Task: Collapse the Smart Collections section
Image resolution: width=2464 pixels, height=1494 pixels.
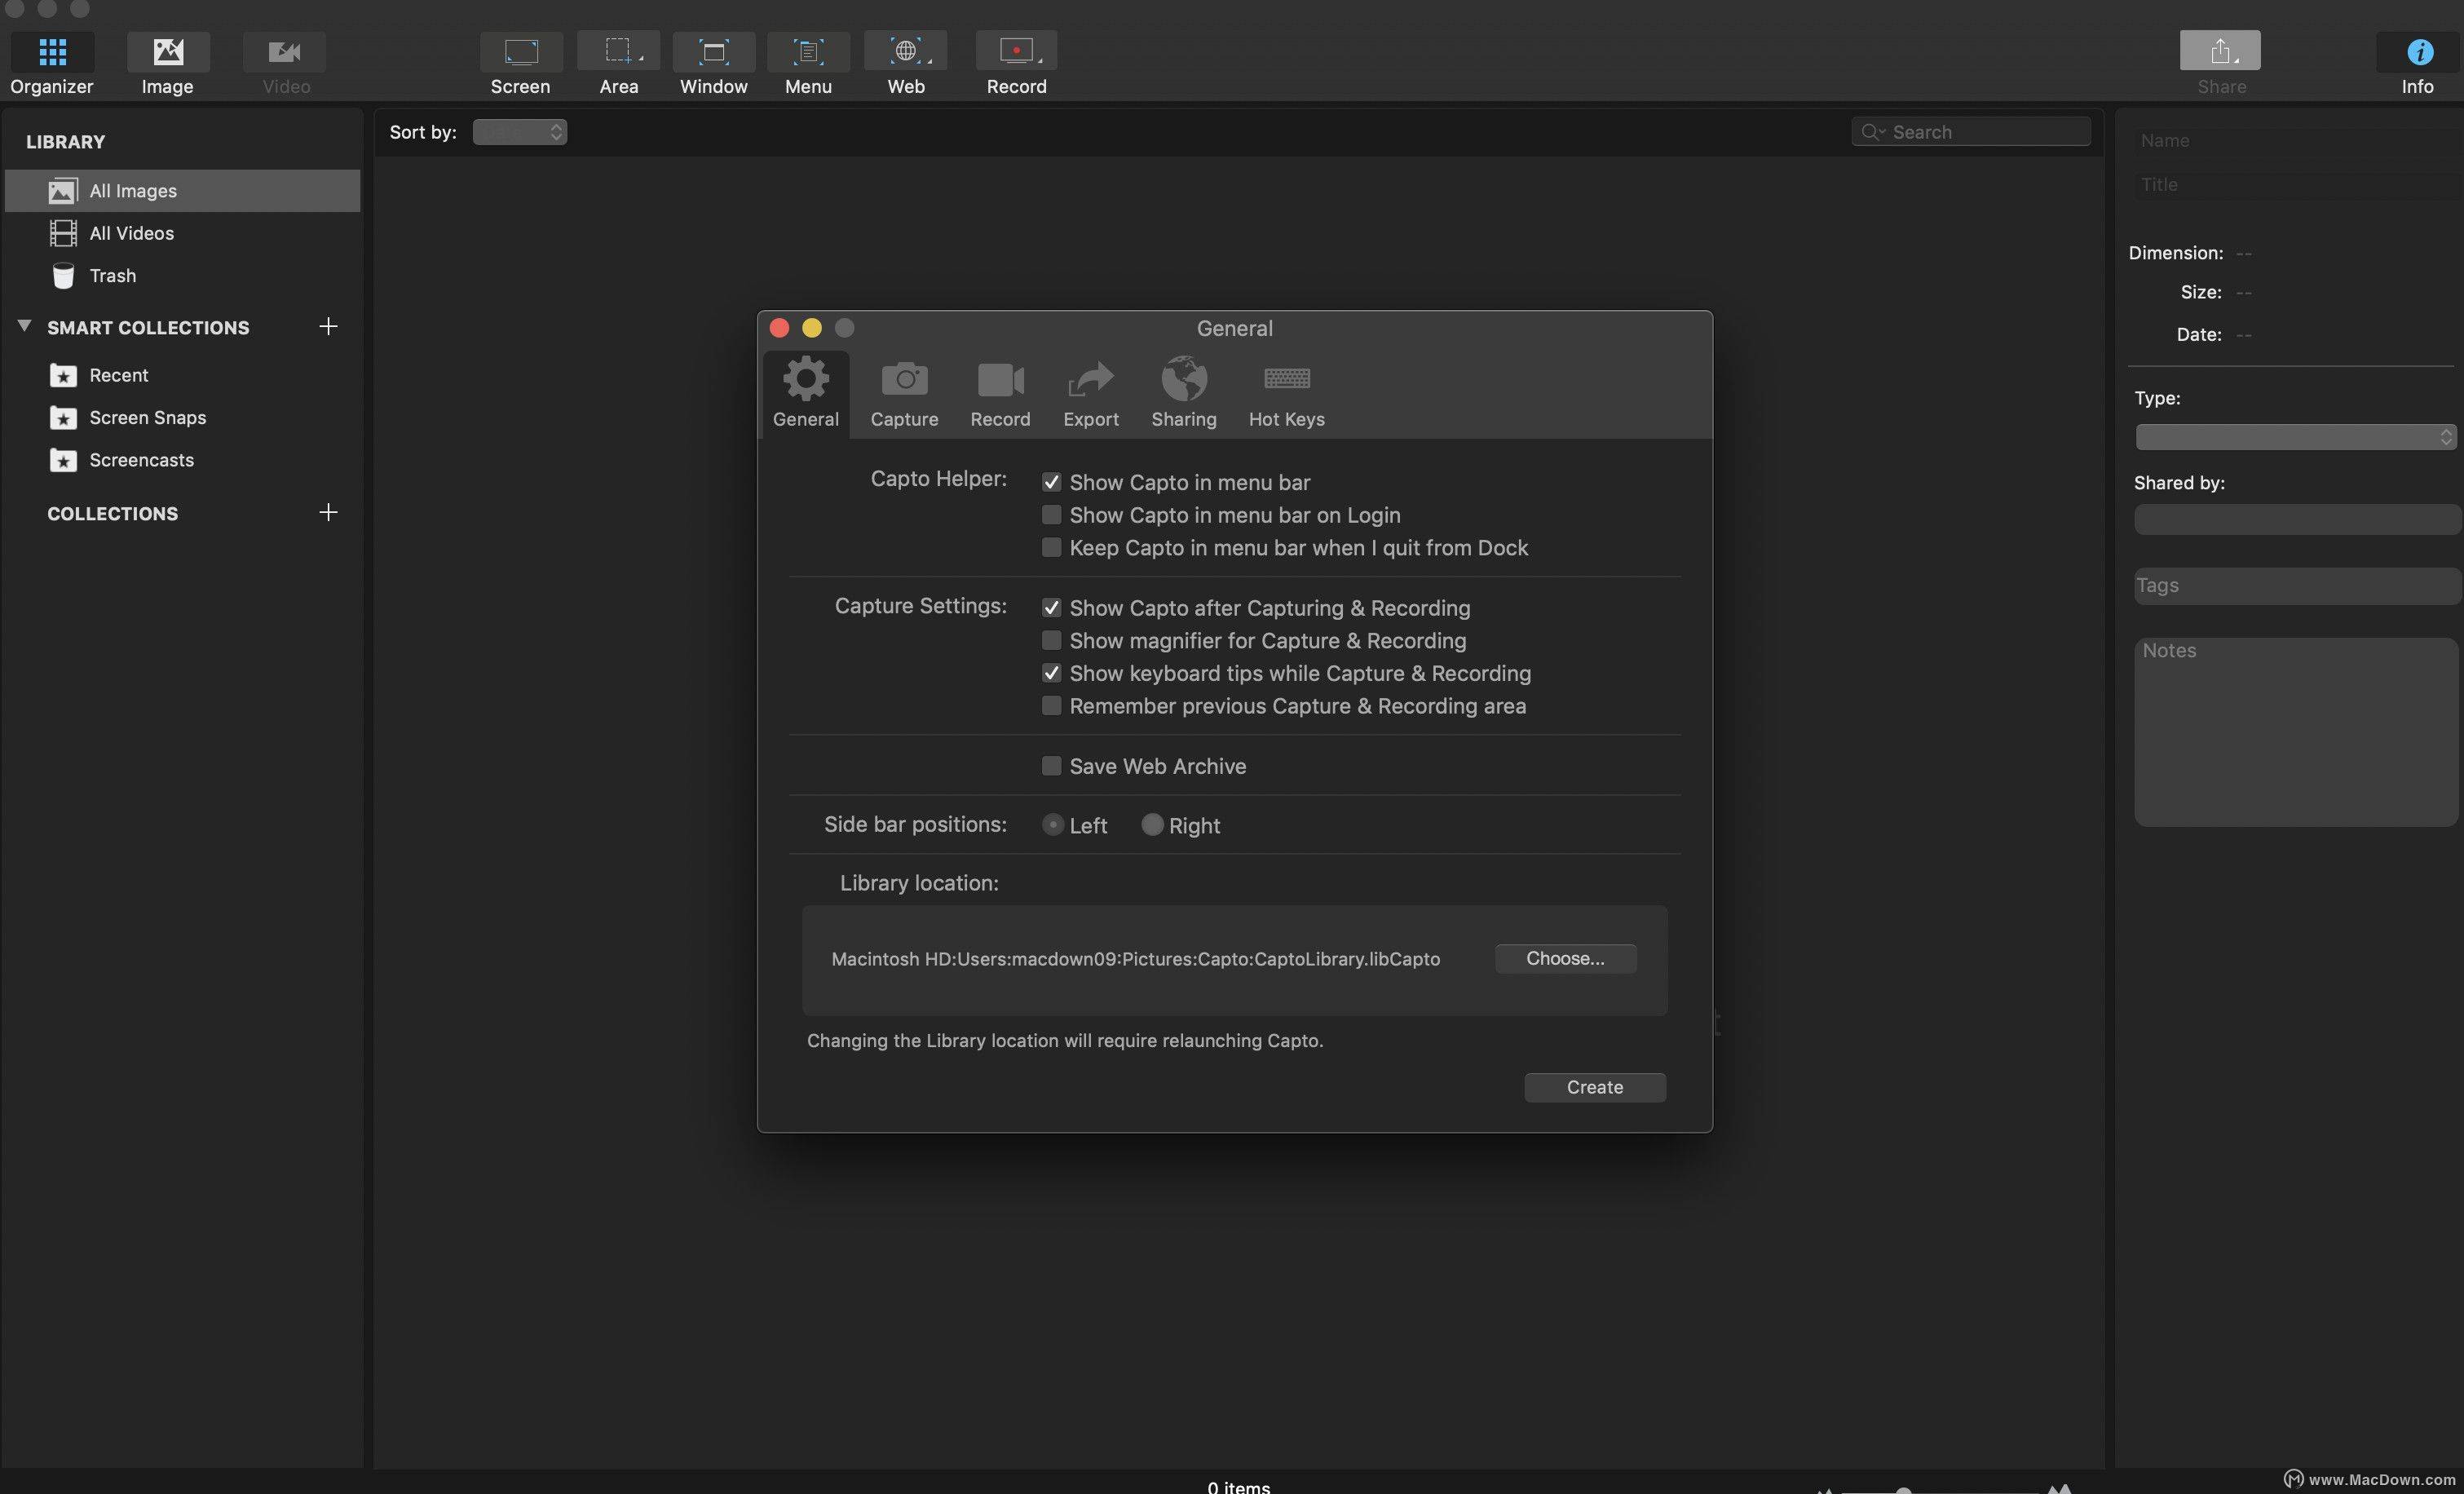Action: (24, 326)
